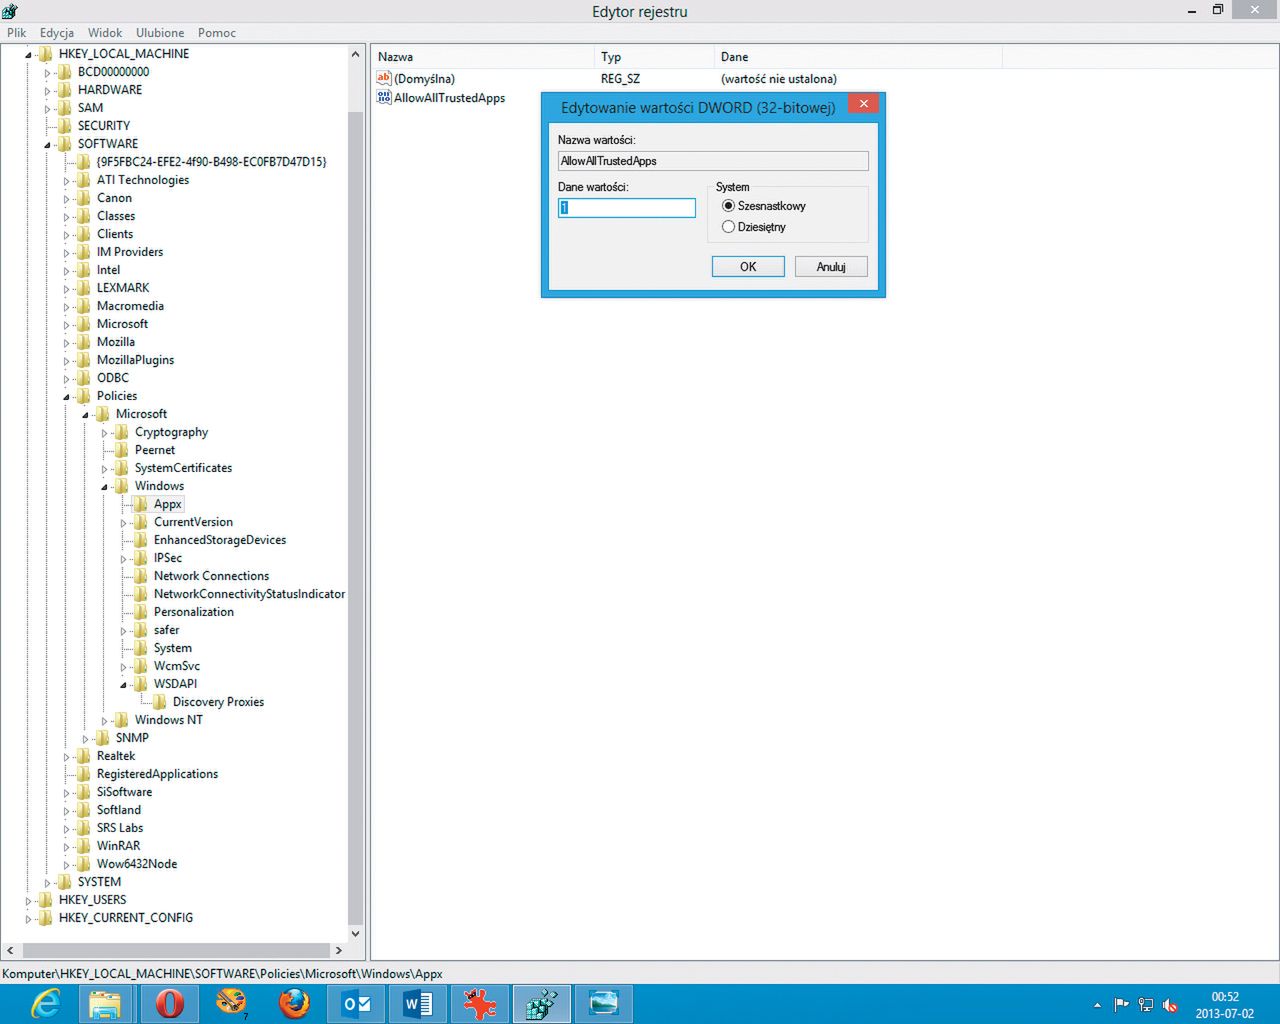Expand the Cryptography key

[x=104, y=433]
